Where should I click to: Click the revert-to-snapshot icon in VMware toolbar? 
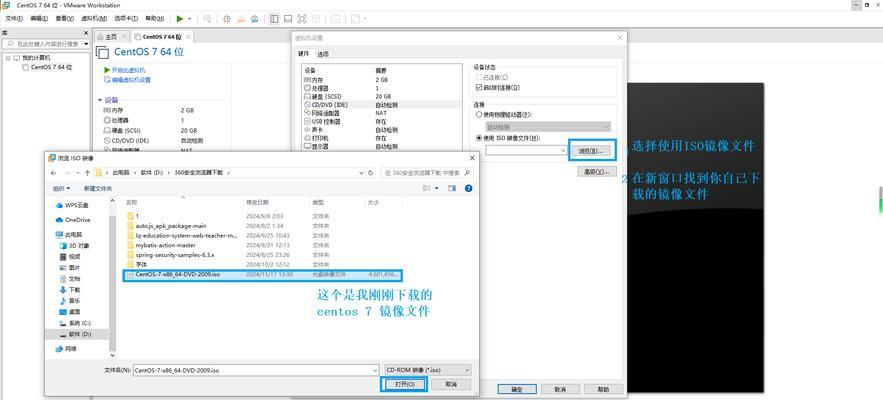pos(240,19)
